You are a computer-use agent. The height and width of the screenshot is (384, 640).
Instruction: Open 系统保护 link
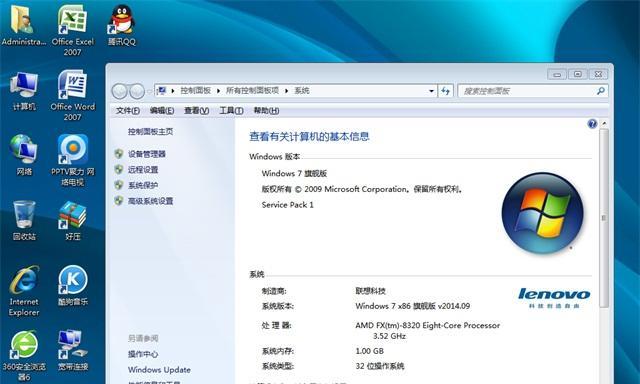point(143,185)
